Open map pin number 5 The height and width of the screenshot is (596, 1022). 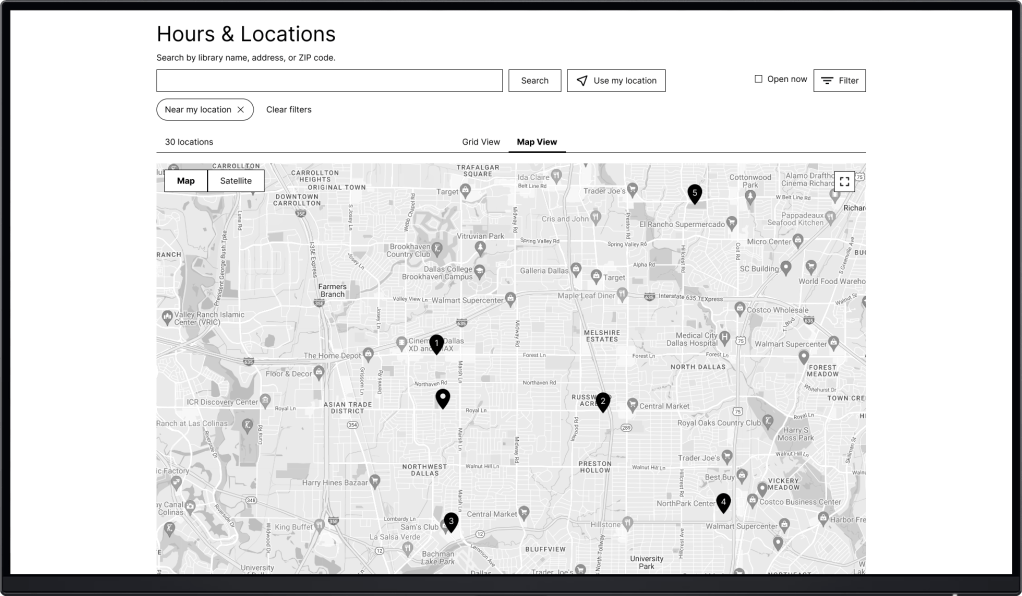click(x=694, y=193)
